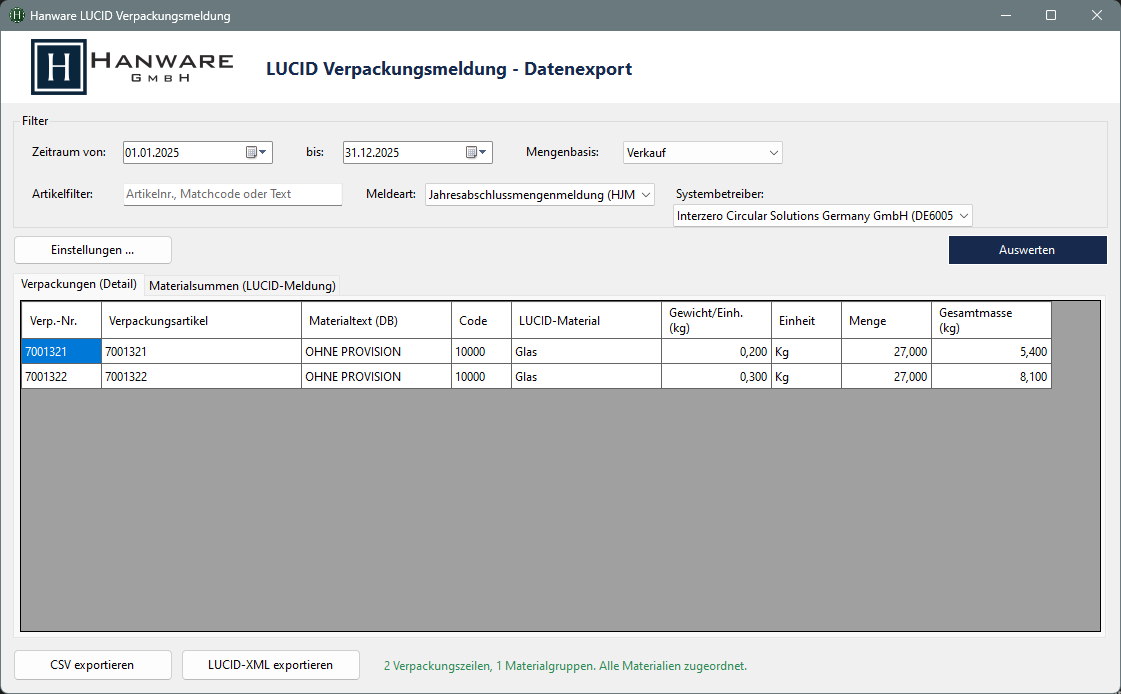Click Kg unit in row 7001321

[806, 352]
